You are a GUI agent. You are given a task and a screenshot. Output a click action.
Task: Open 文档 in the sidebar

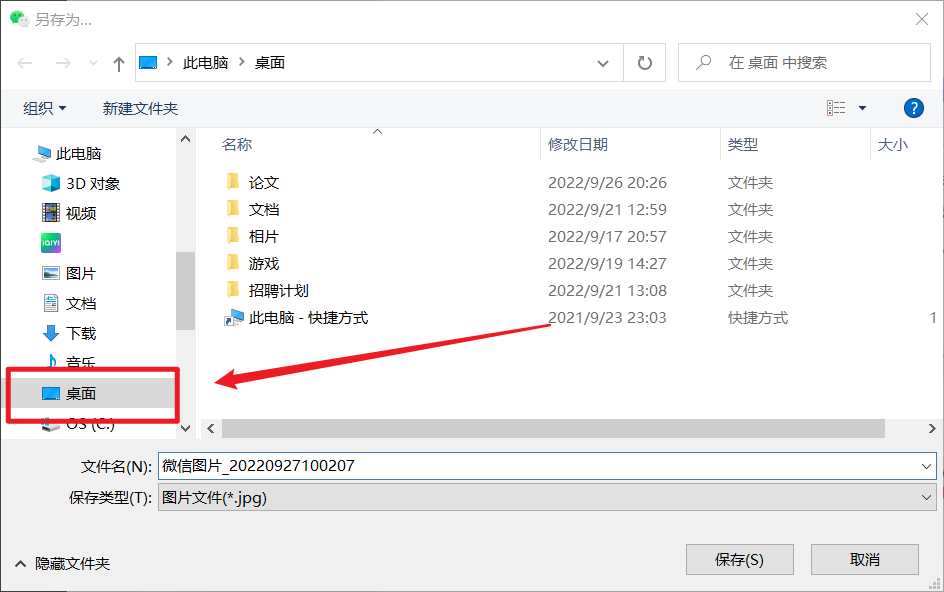pos(81,304)
